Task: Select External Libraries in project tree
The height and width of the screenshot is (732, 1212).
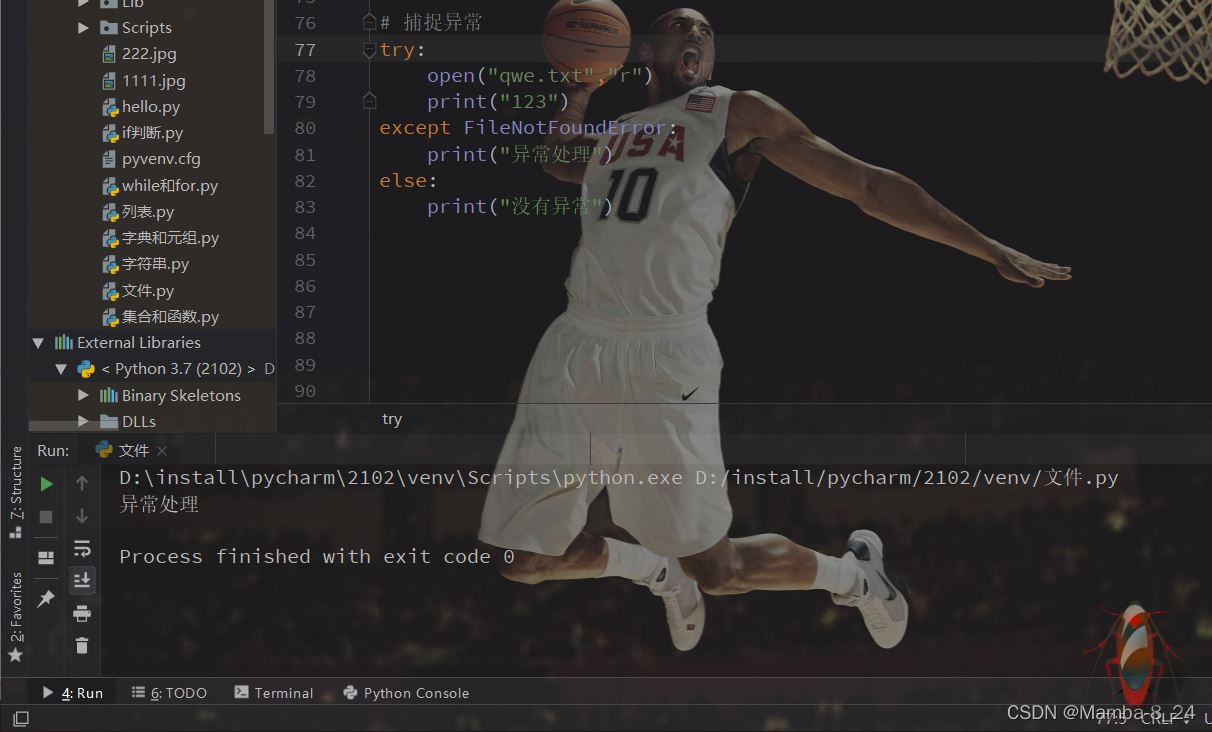Action: (139, 343)
